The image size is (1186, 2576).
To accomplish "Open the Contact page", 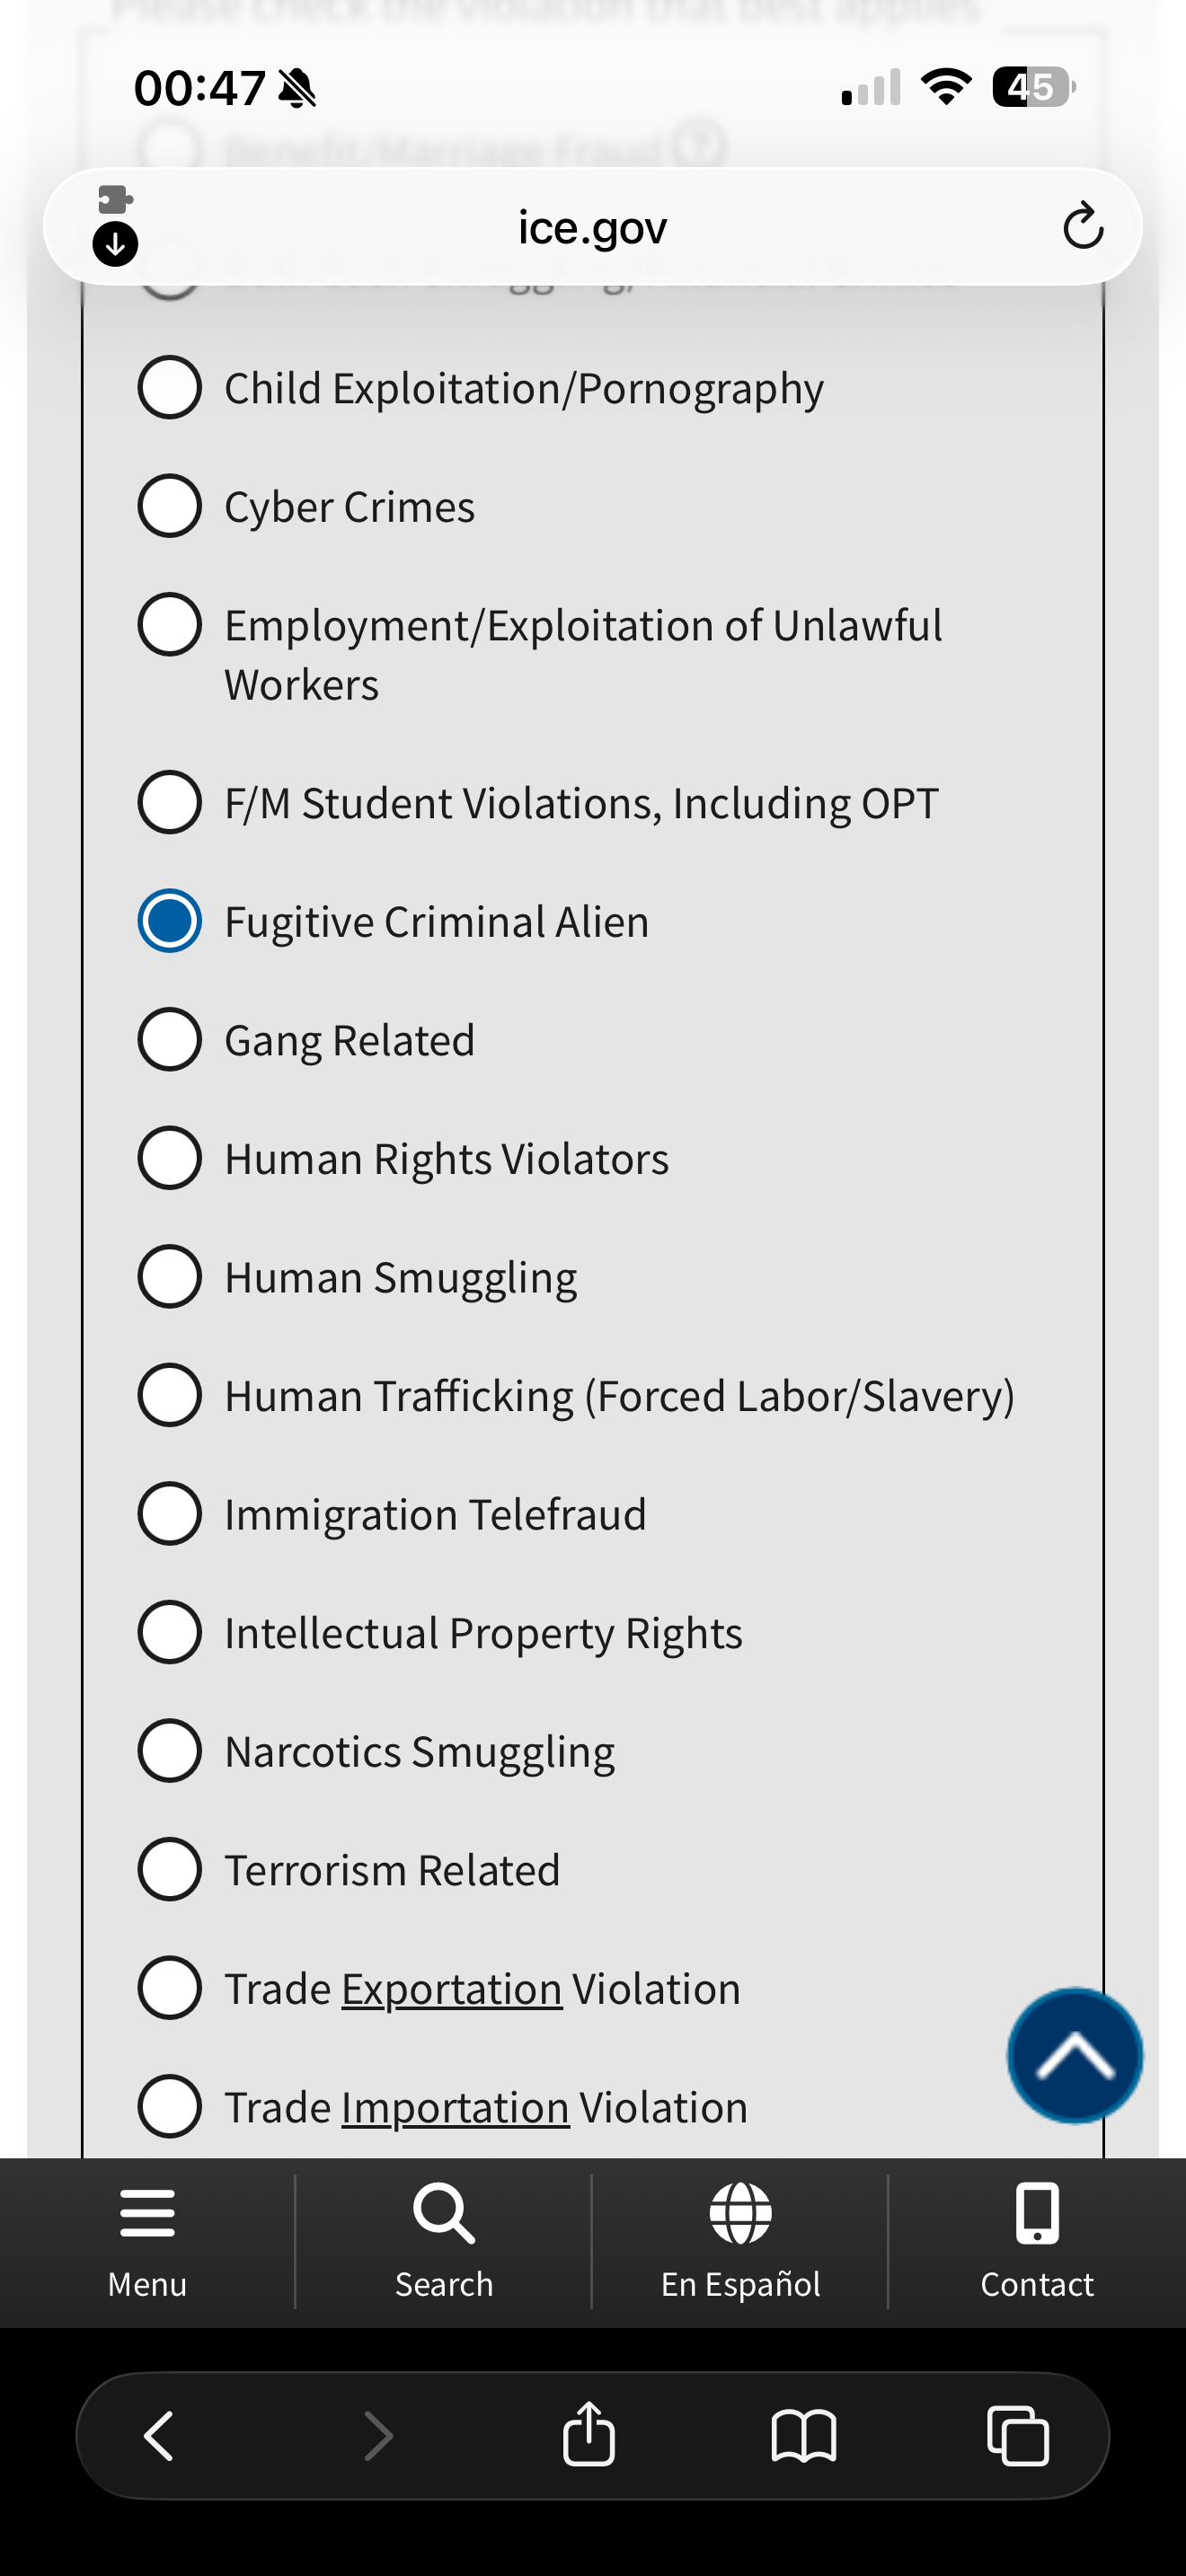I will pos(1037,2242).
